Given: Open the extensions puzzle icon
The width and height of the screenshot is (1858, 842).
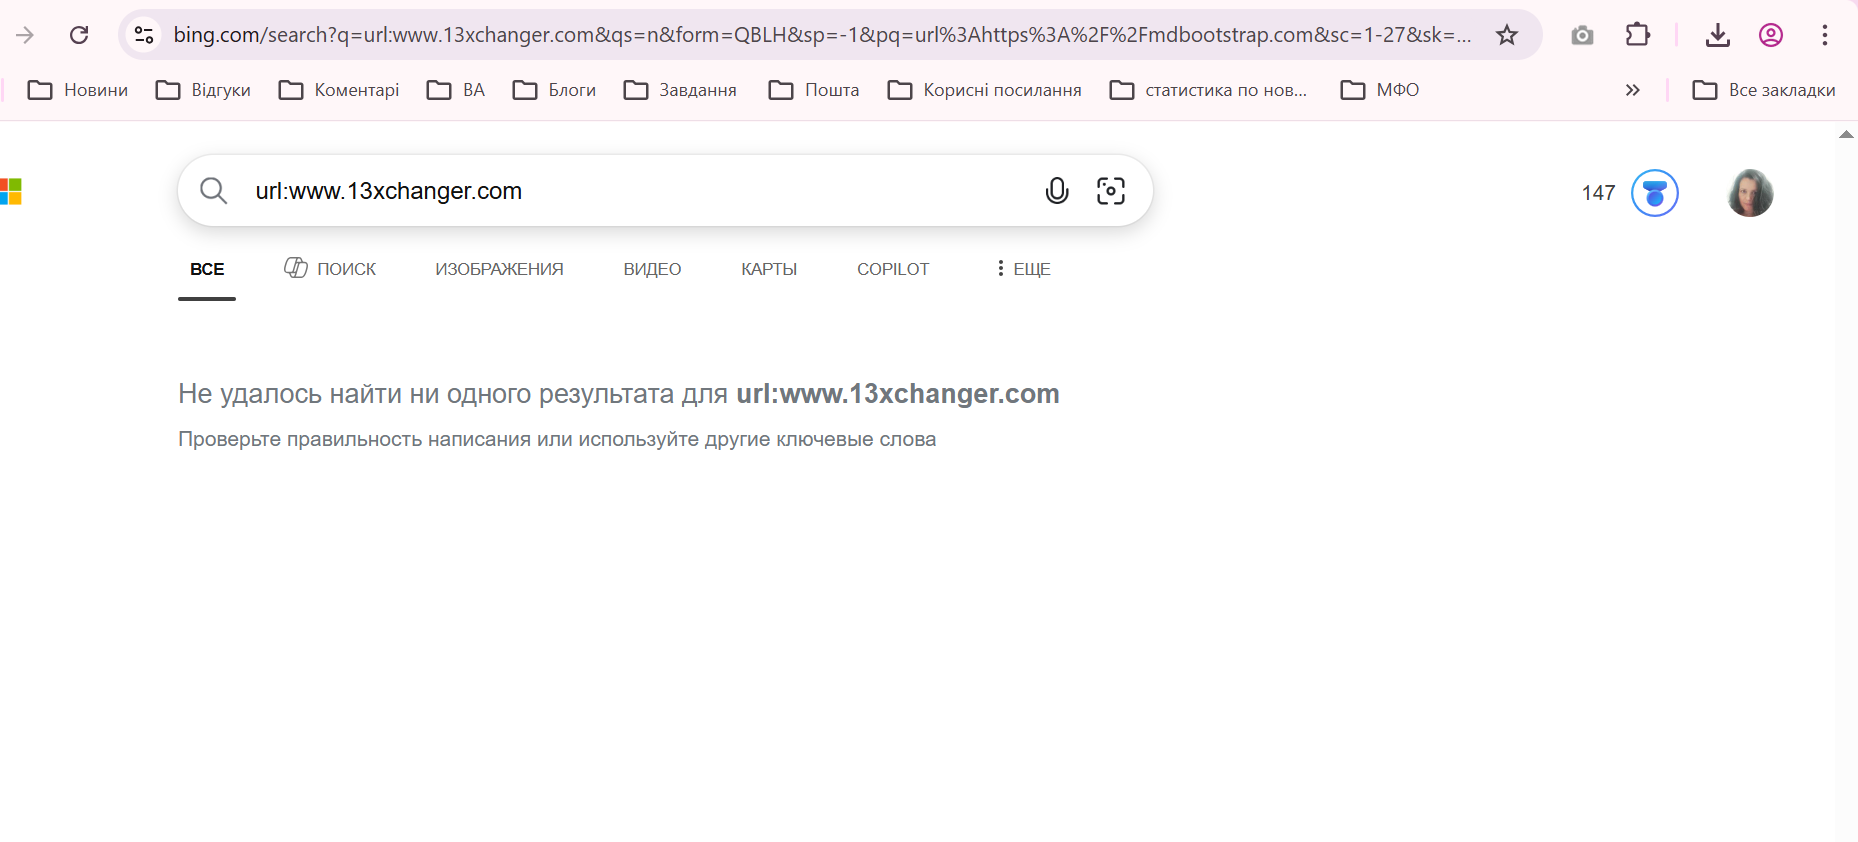Looking at the screenshot, I should click(1637, 35).
